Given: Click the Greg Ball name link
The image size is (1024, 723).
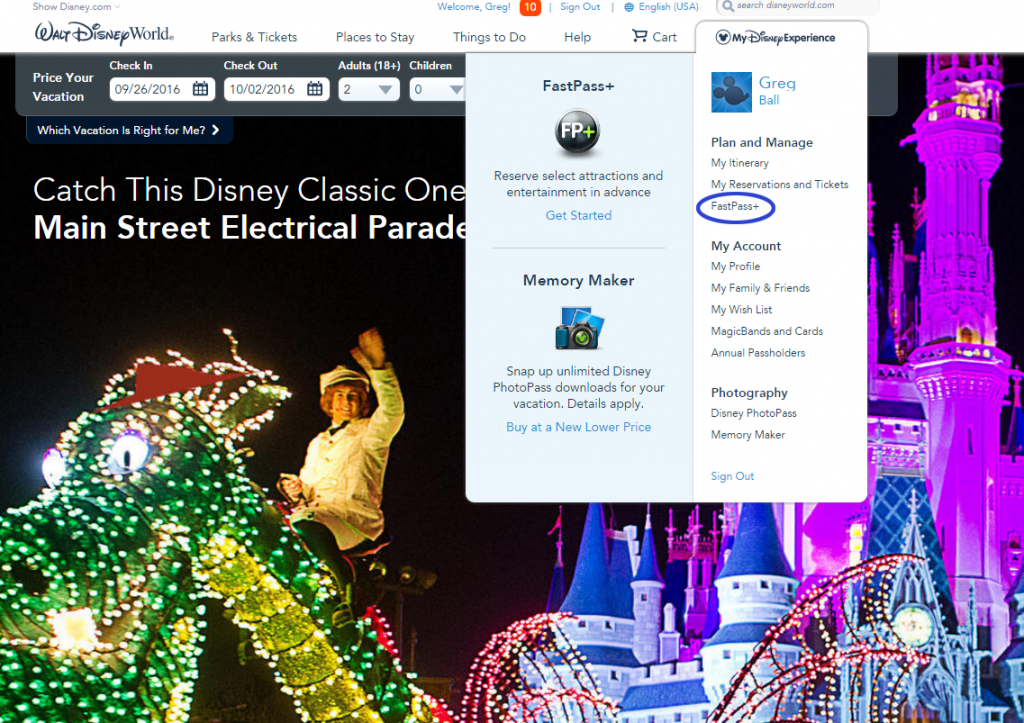Looking at the screenshot, I should (777, 91).
